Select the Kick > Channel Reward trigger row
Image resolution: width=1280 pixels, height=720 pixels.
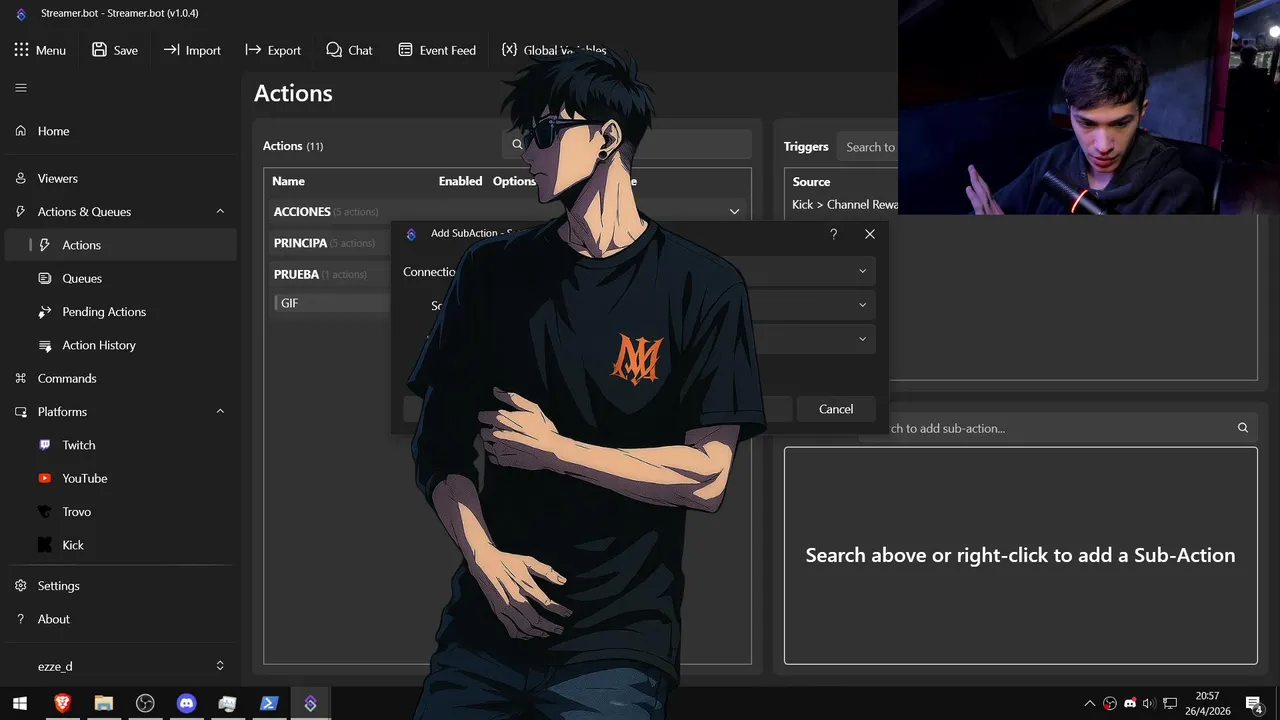coord(844,204)
